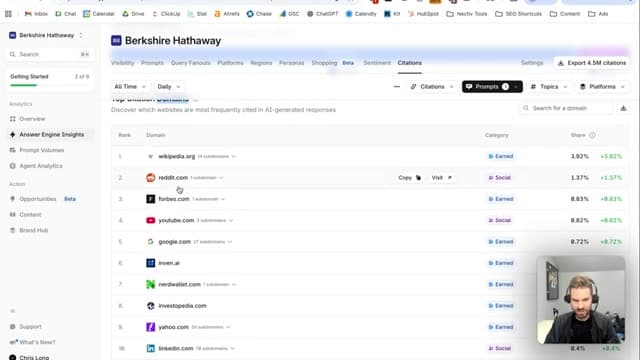Click the Berkshire Hathaway logo icon in header
The height and width of the screenshot is (360, 640).
(x=116, y=40)
